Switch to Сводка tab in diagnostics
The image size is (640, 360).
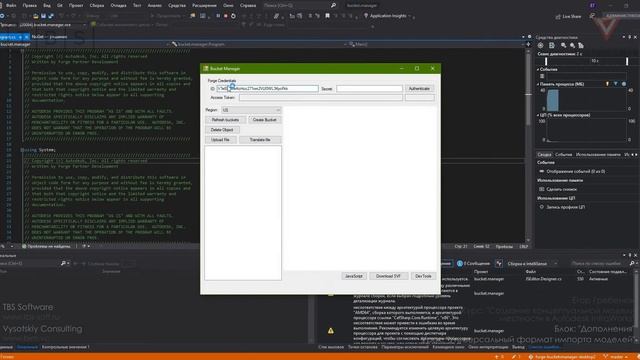tap(544, 155)
